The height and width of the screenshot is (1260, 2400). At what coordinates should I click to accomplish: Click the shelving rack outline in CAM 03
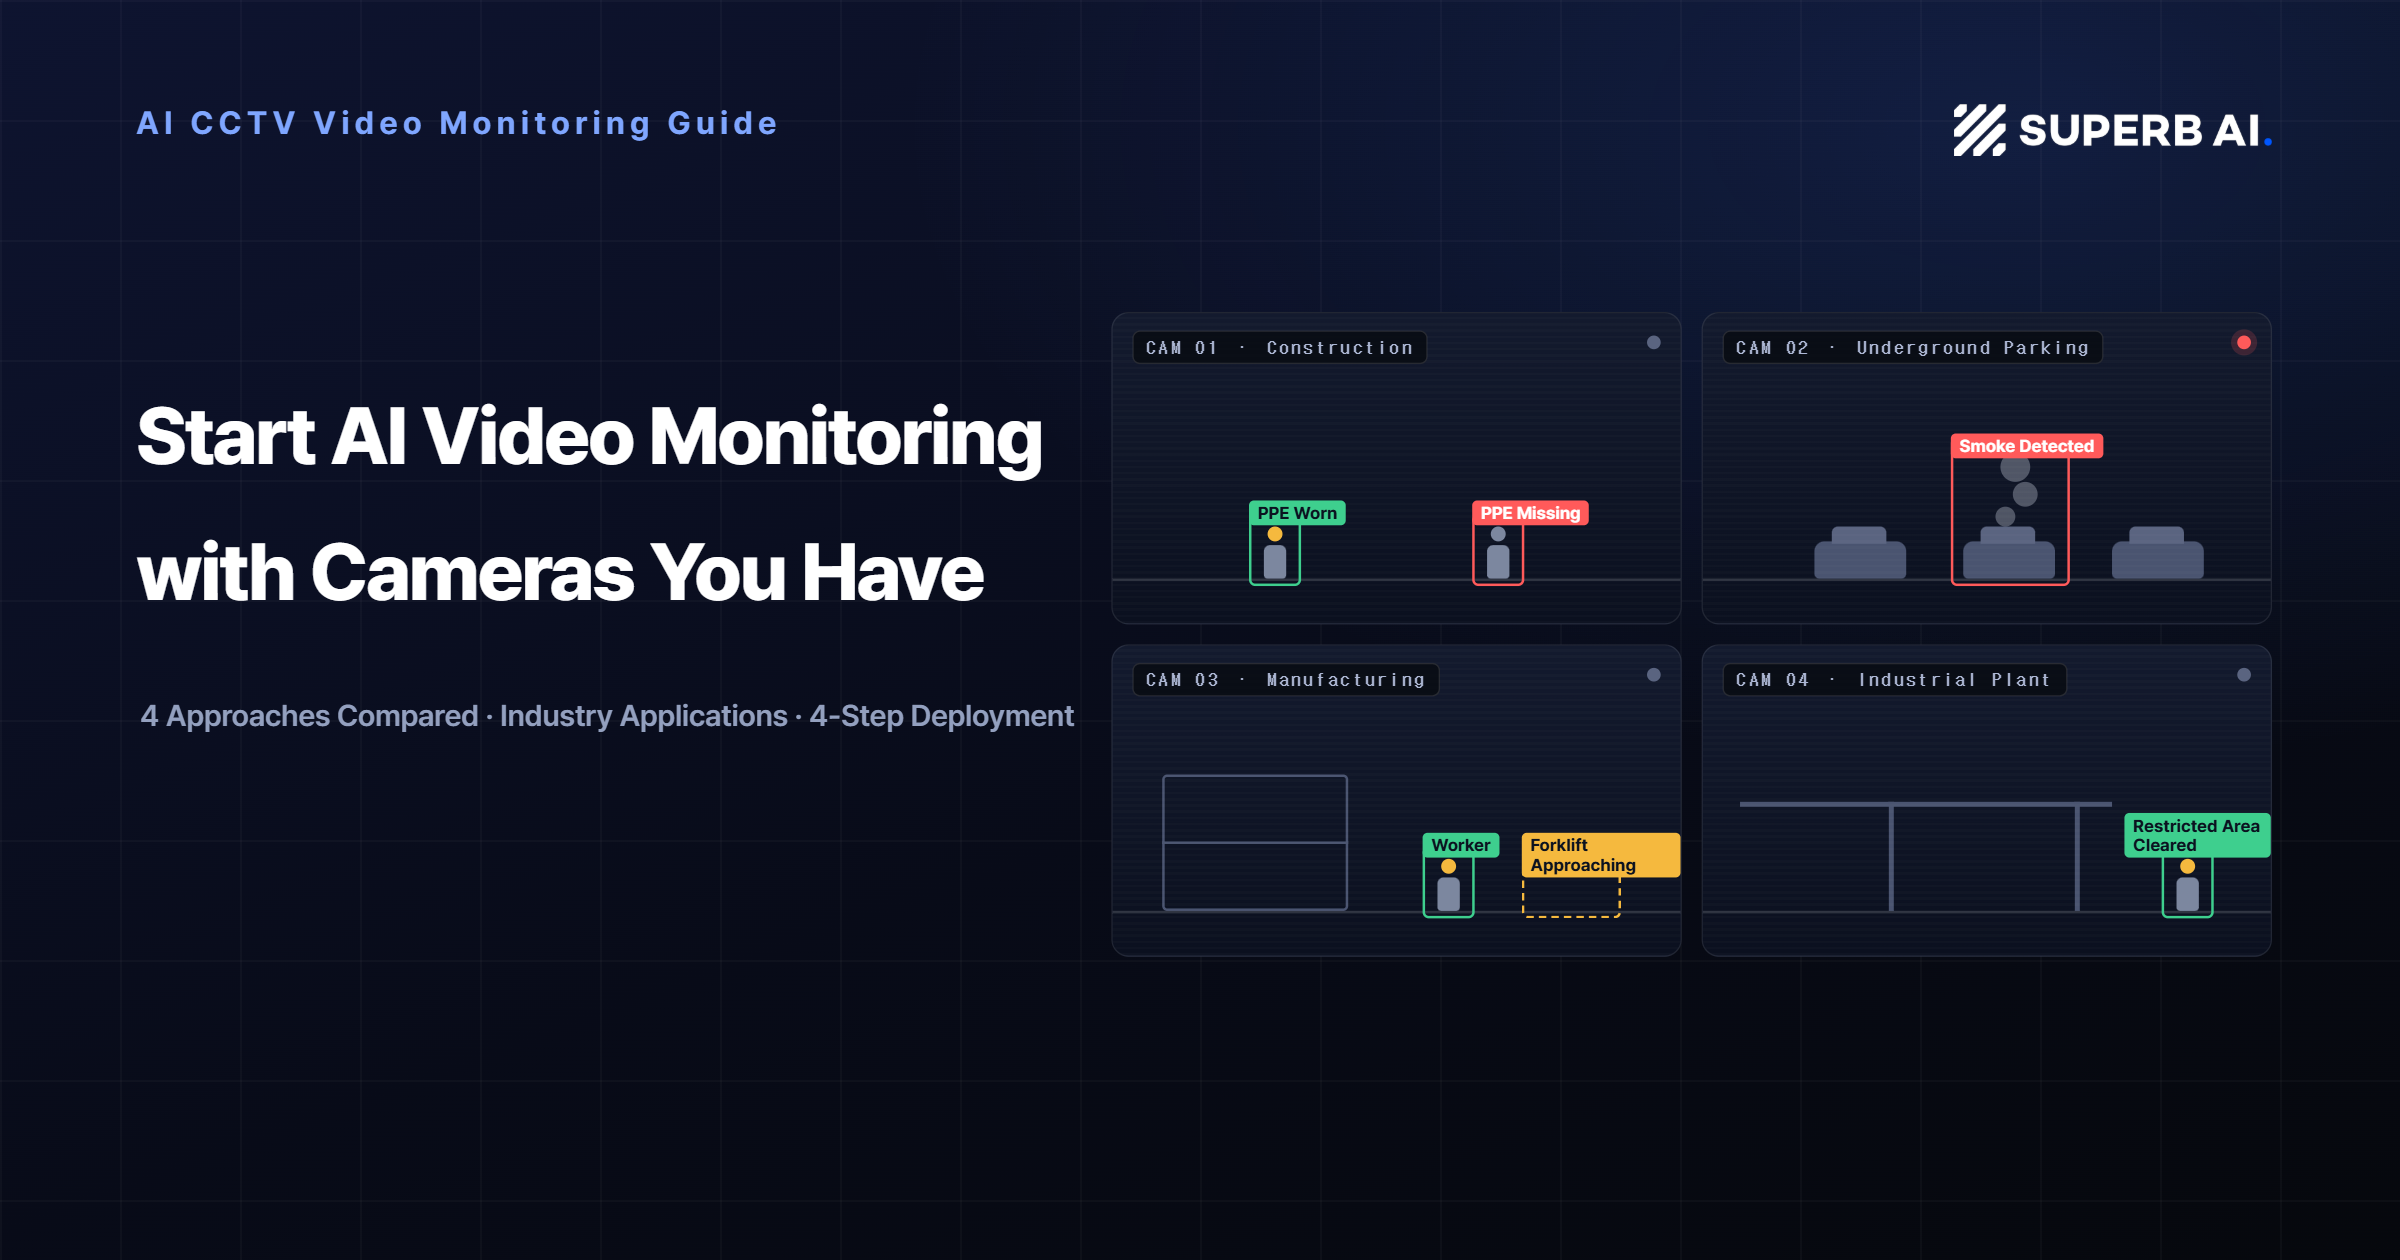[1255, 842]
